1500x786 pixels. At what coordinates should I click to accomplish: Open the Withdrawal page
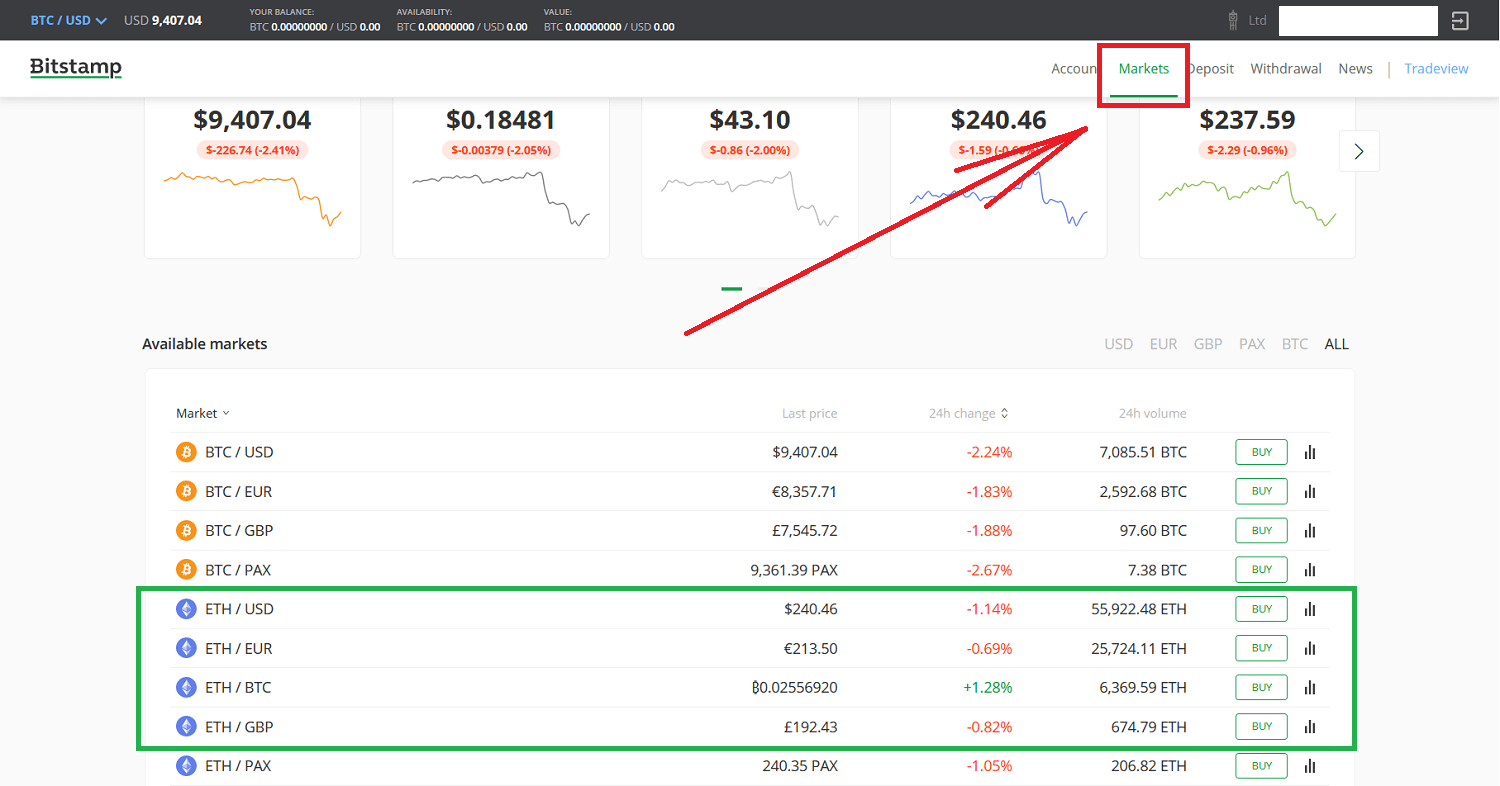pyautogui.click(x=1286, y=69)
